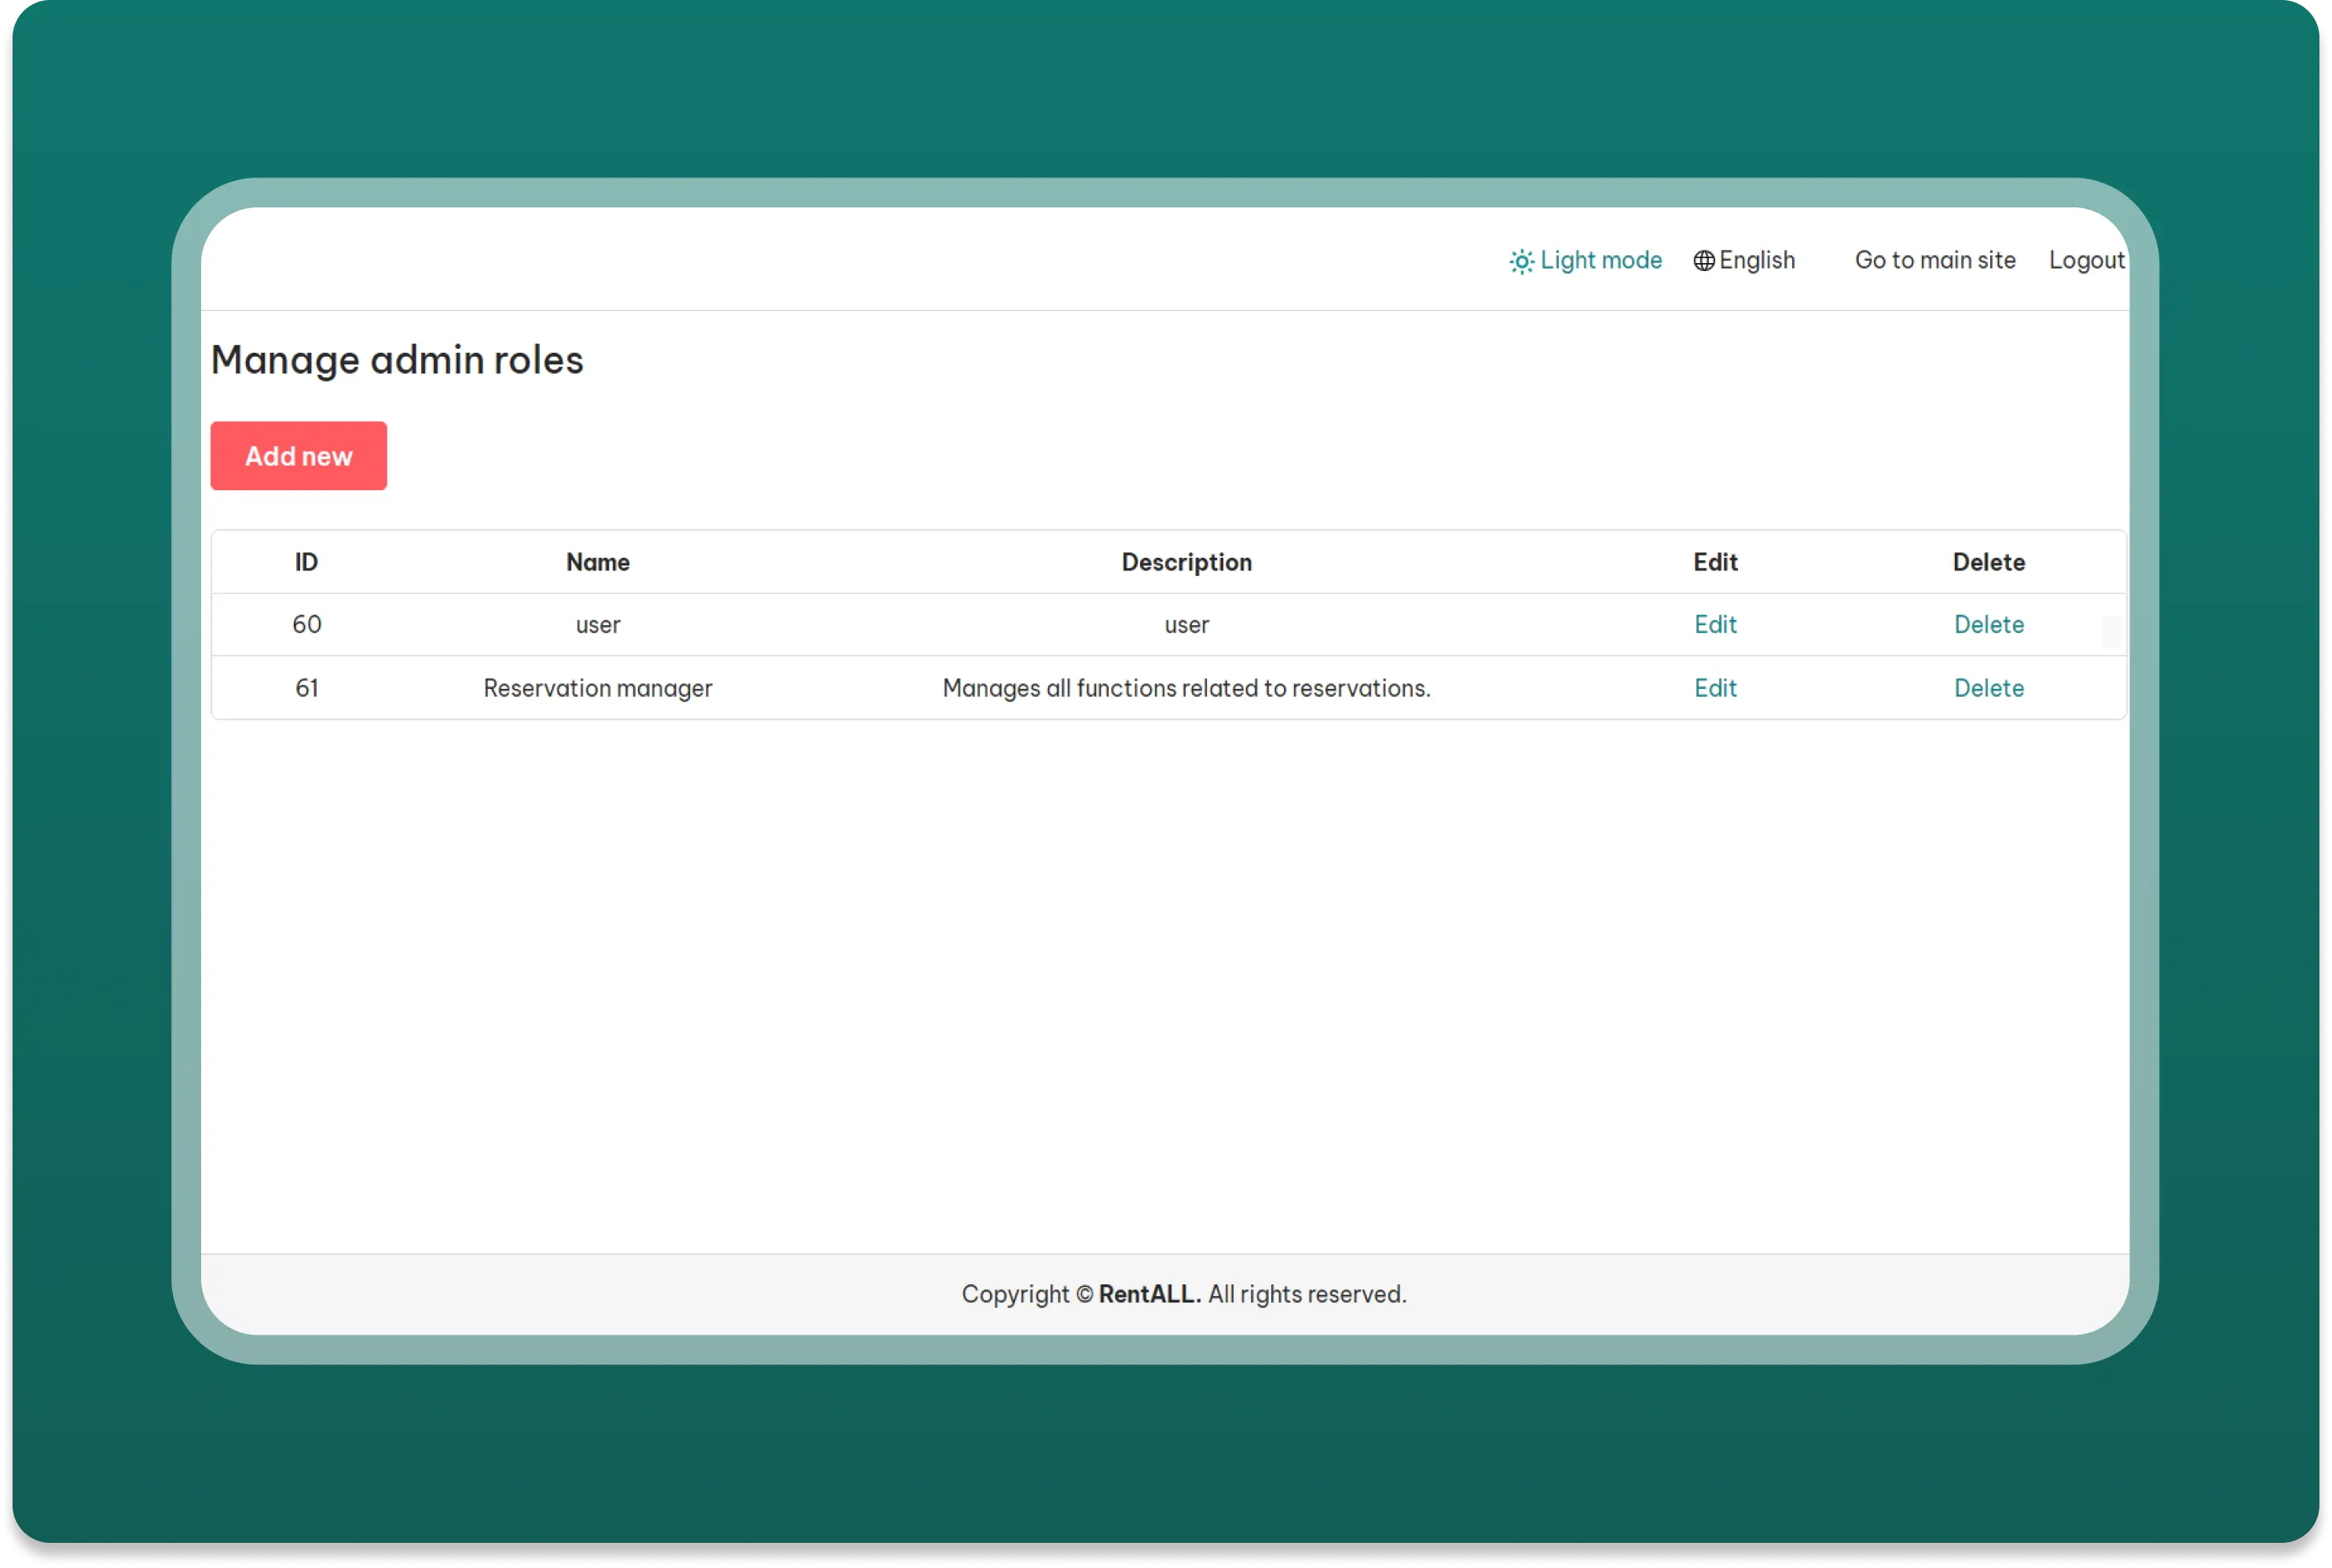The width and height of the screenshot is (2332, 1568).
Task: Toggle the Light mode label
Action: pos(1601,260)
